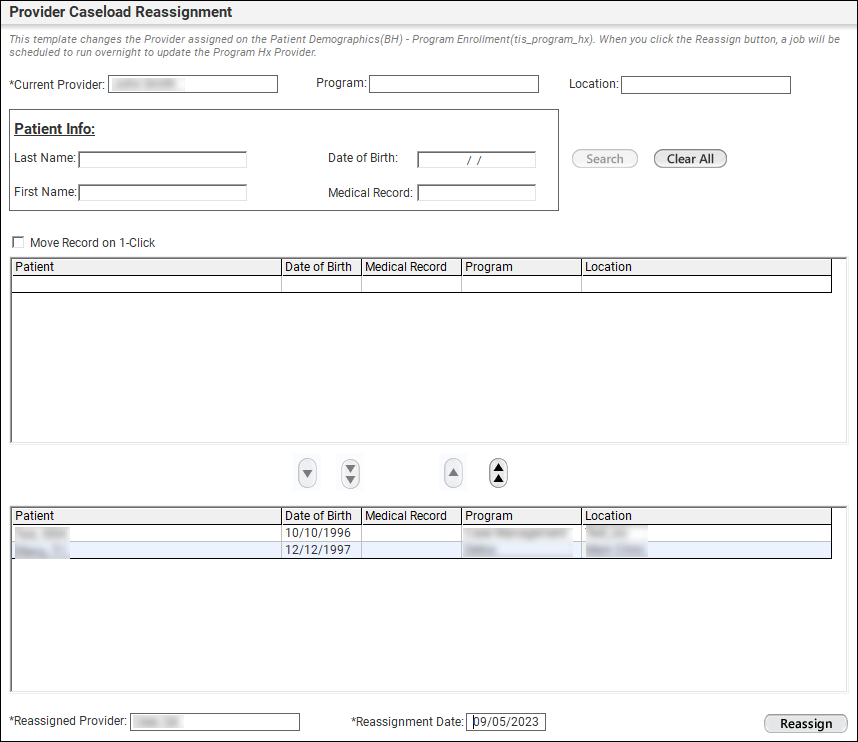Viewport: 858px width, 742px height.
Task: Click Date of Birth header in upper table
Action: 321,267
